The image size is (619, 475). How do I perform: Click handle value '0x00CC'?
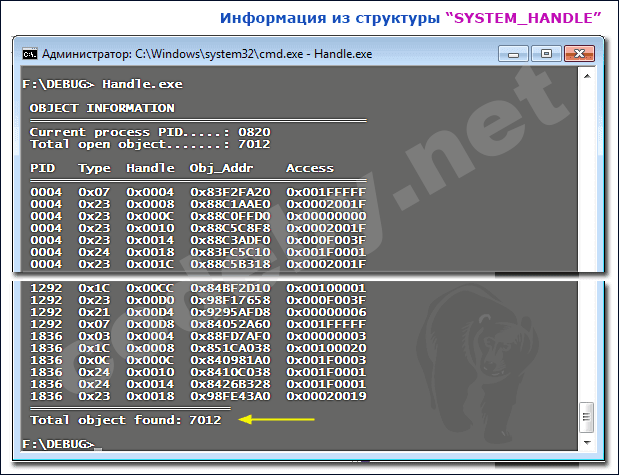pos(150,288)
